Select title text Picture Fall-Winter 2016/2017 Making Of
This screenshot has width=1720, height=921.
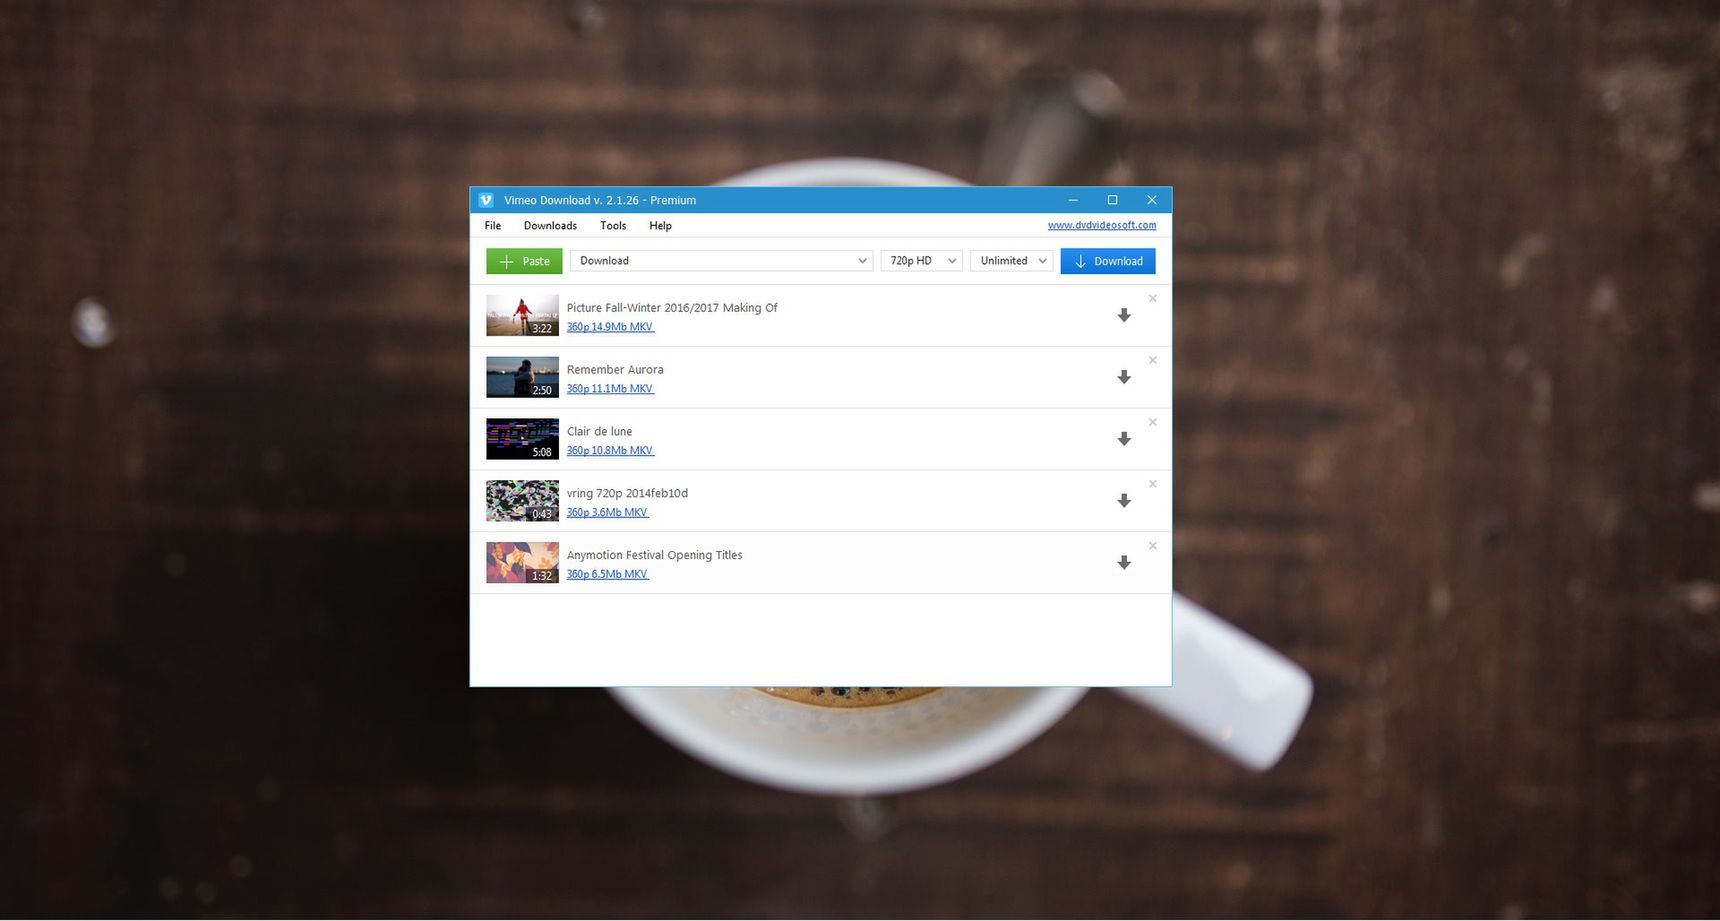pyautogui.click(x=672, y=308)
